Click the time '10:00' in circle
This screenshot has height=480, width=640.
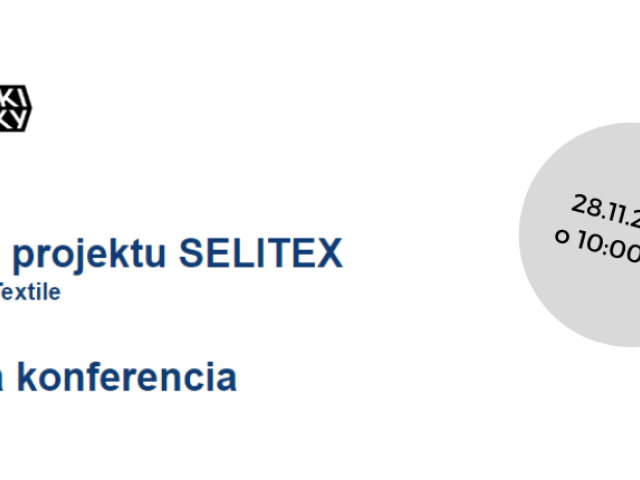[x=608, y=248]
